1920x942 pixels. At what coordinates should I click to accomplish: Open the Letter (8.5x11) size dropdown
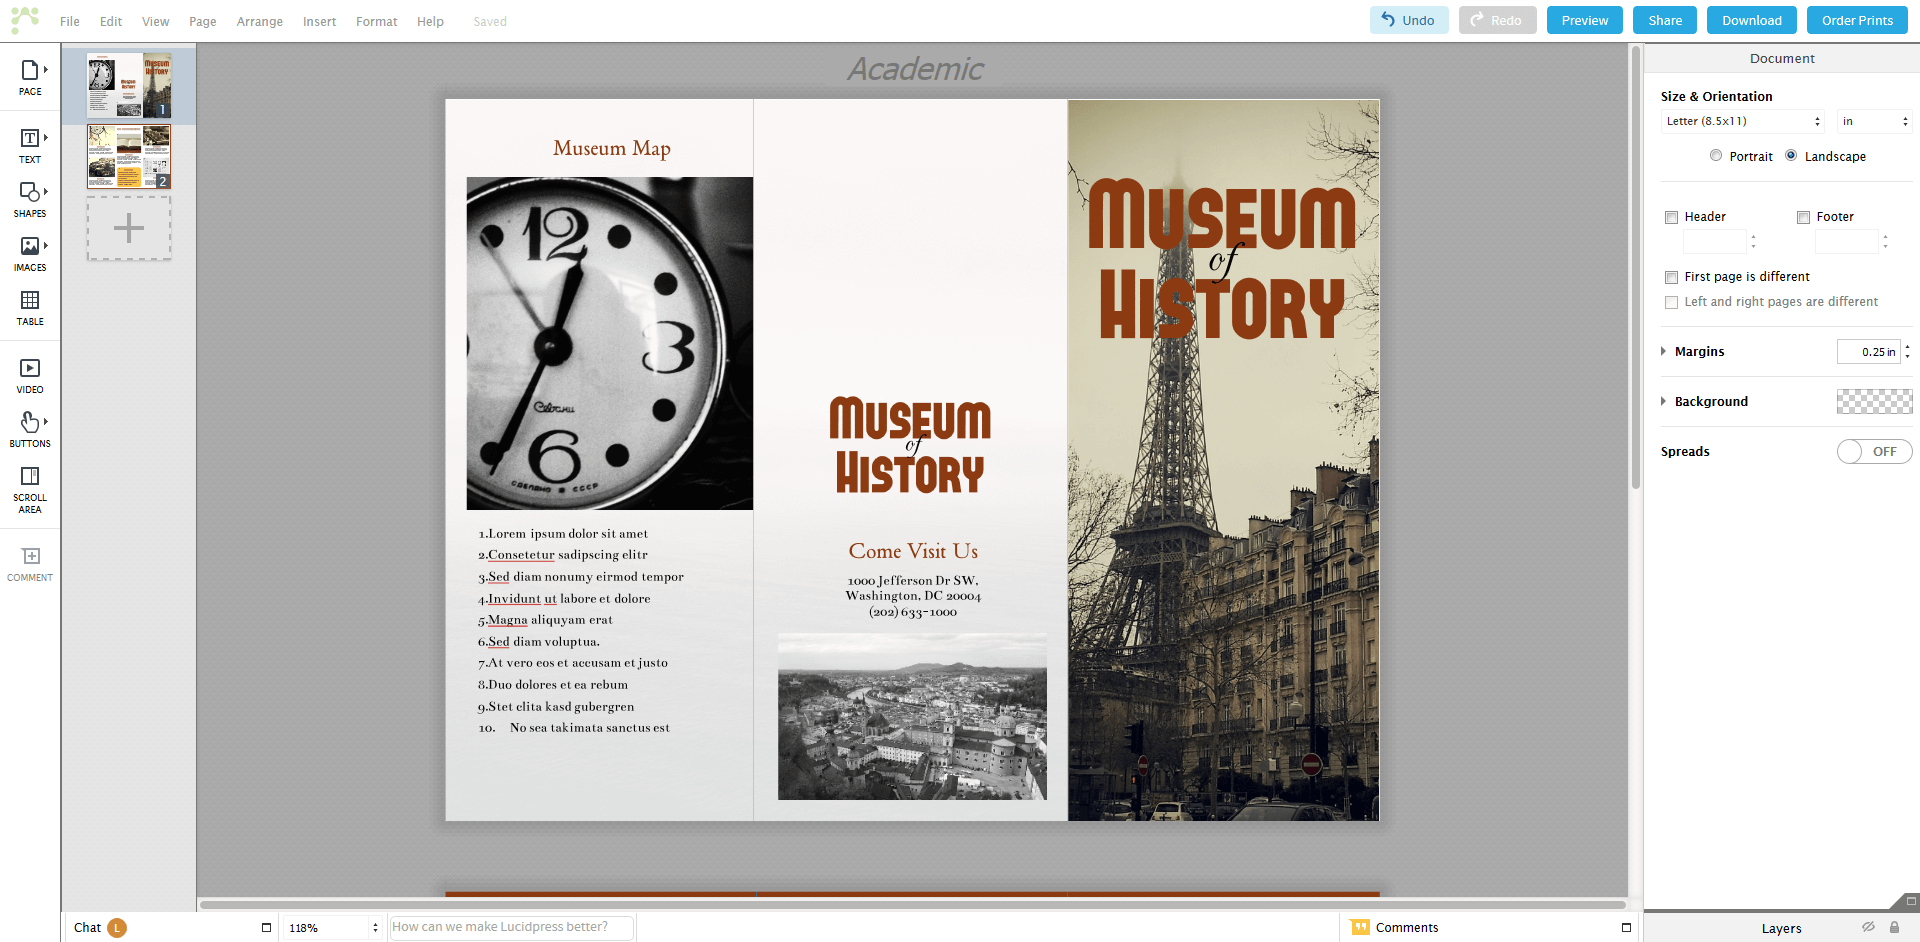tap(1743, 121)
